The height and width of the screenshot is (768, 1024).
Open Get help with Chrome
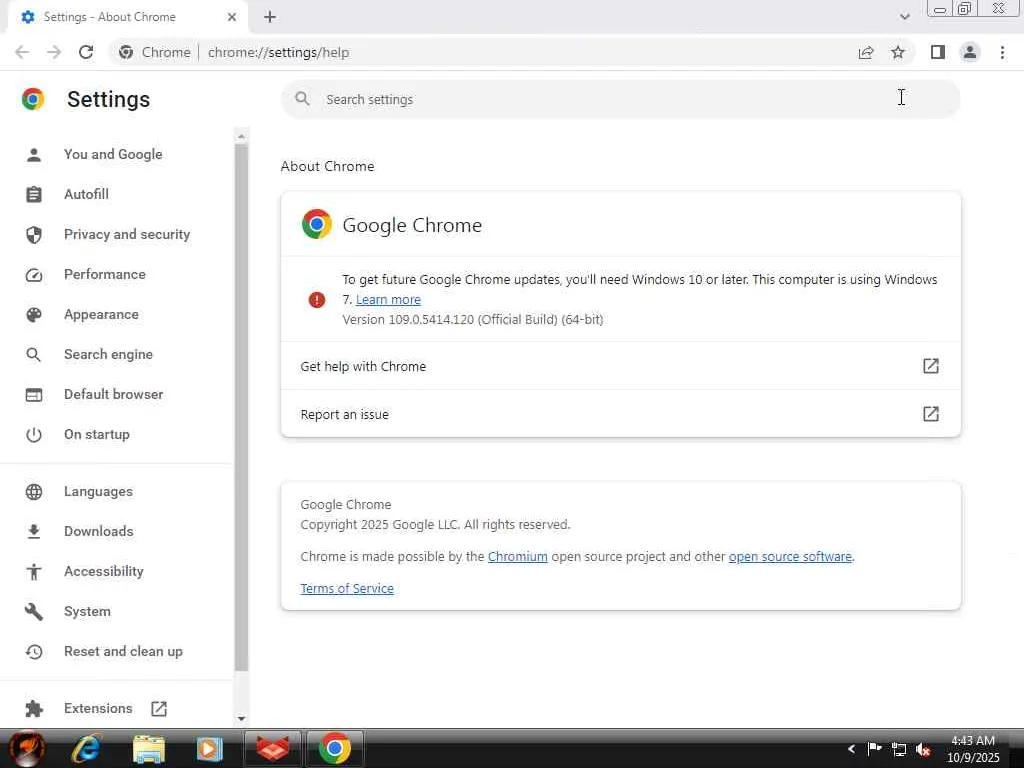tap(620, 366)
